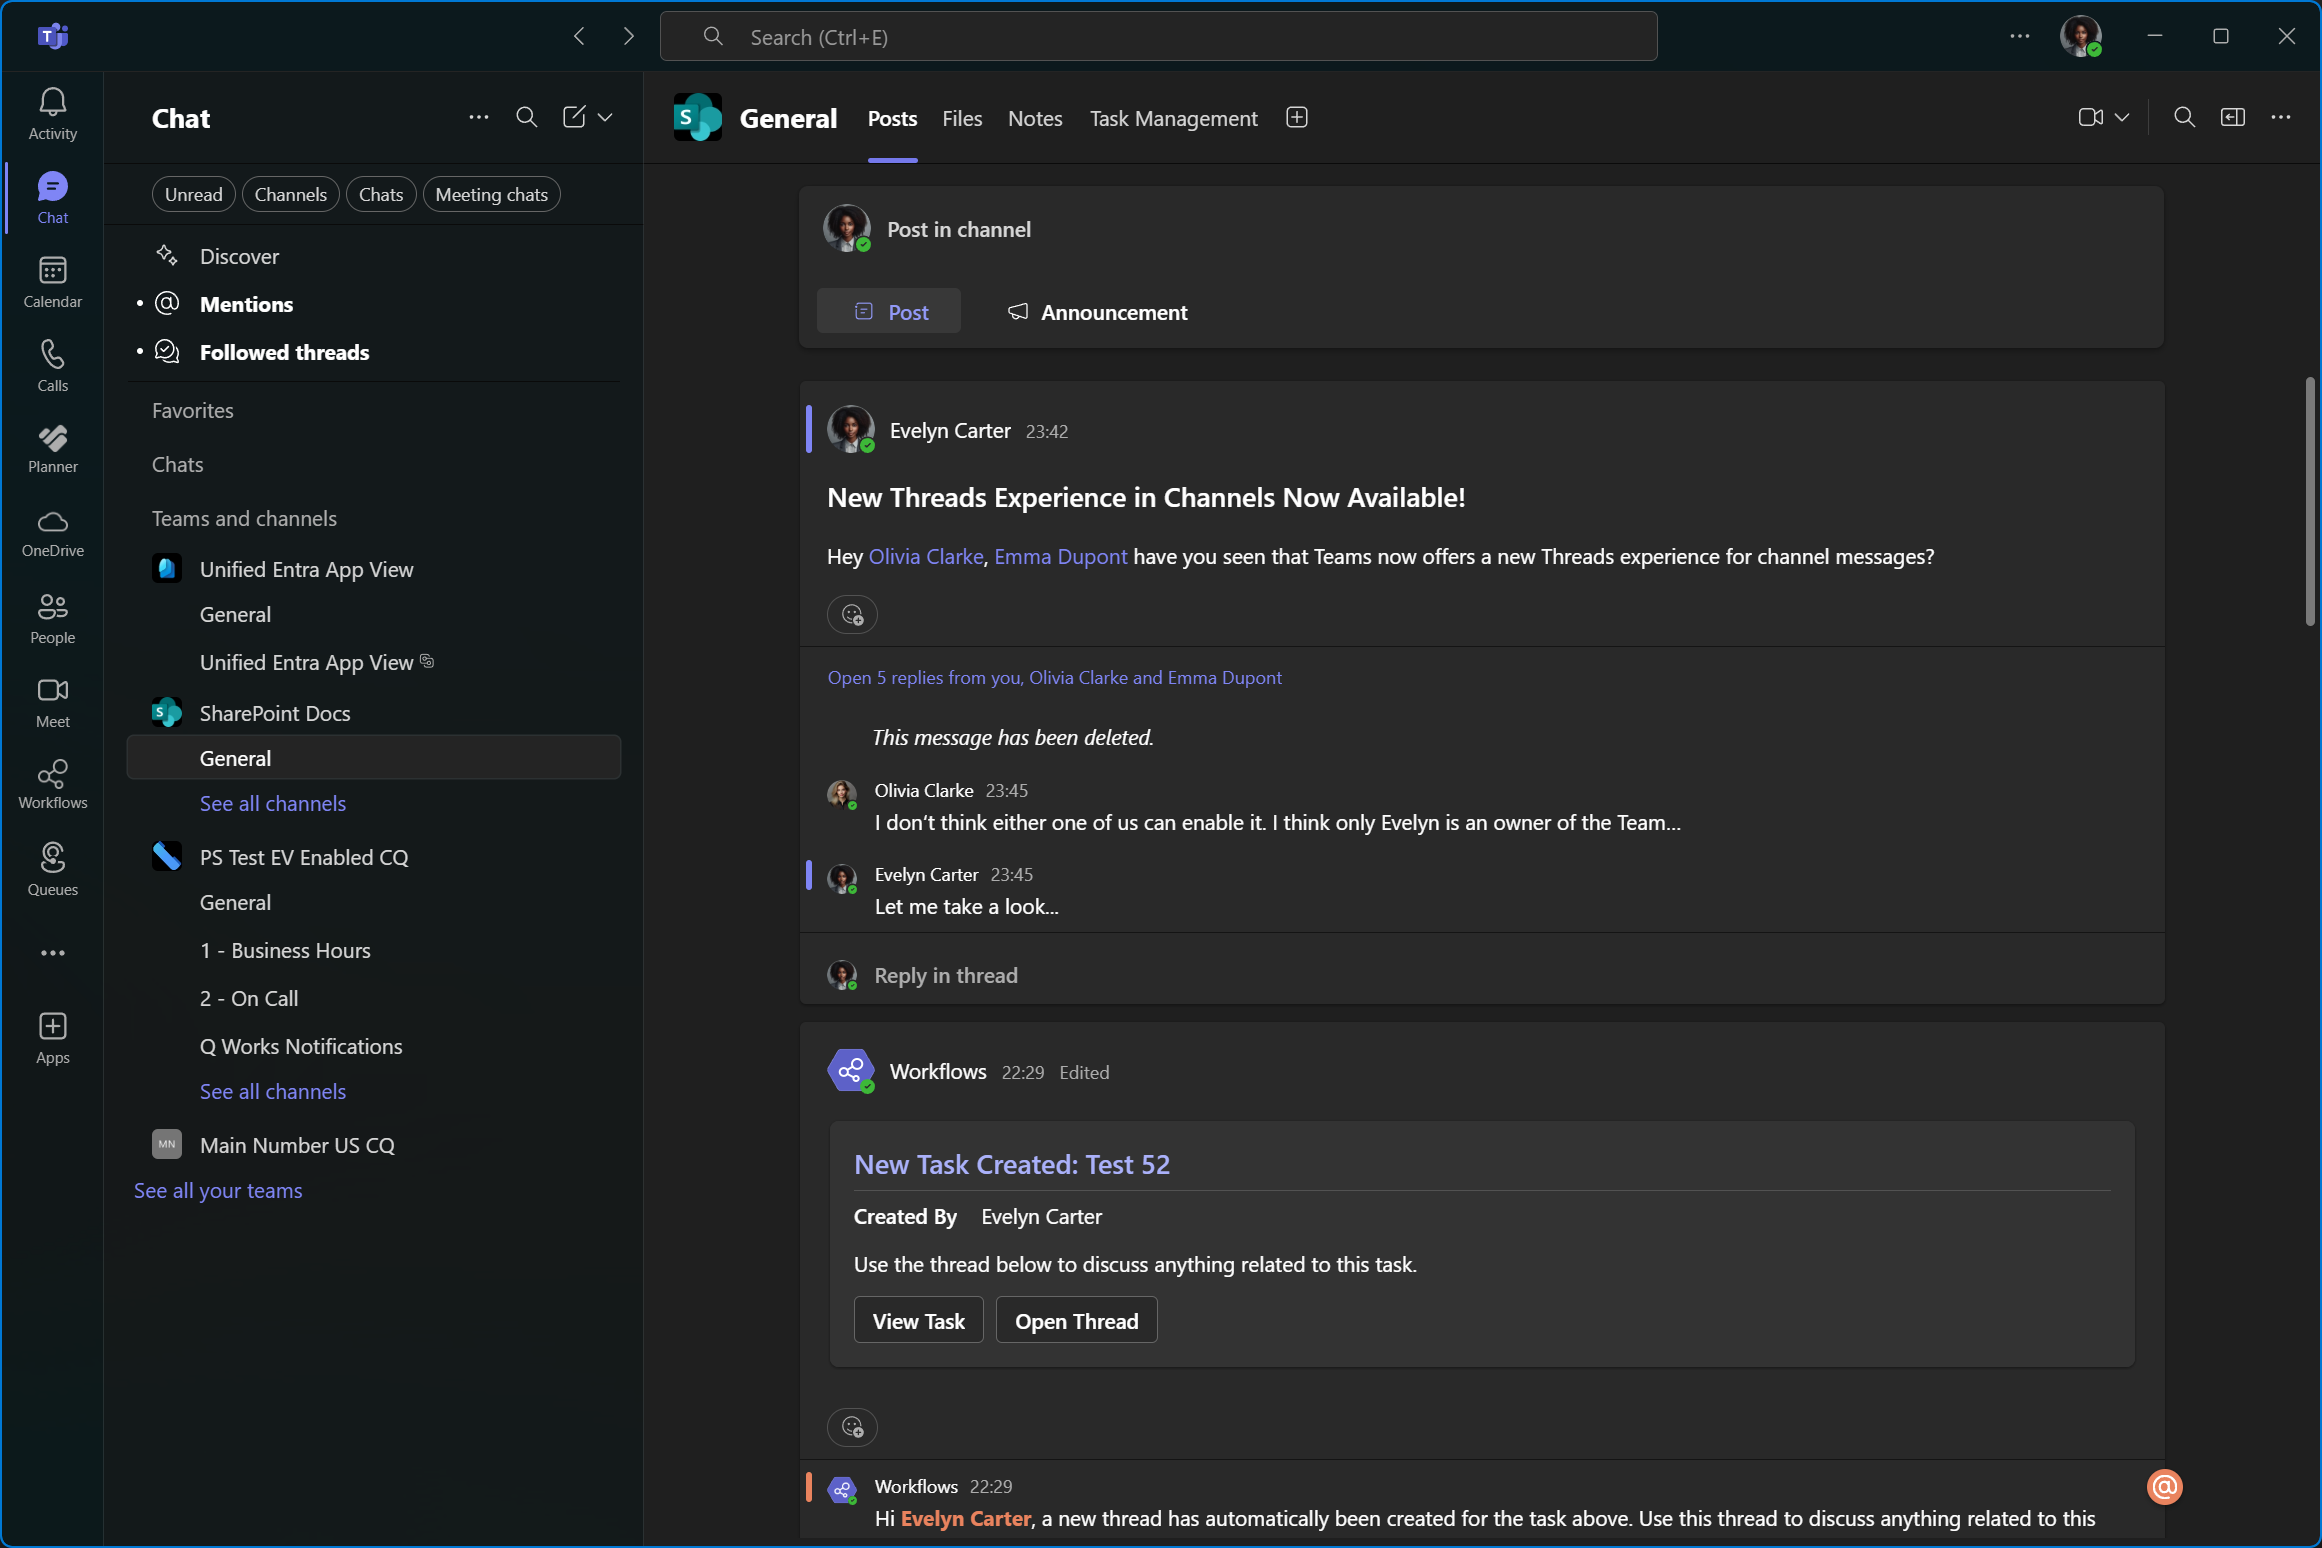The image size is (2322, 1548).
Task: Click See all your teams link
Action: pos(218,1190)
